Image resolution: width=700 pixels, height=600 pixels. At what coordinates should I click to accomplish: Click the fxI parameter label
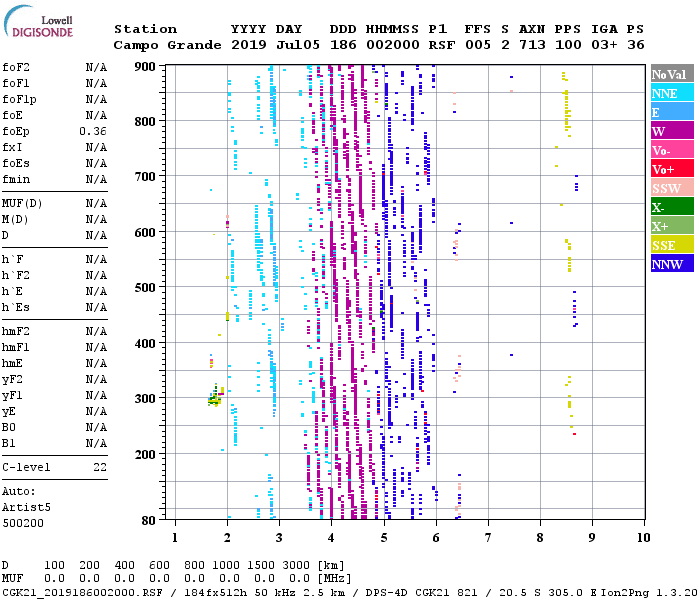click(12, 147)
